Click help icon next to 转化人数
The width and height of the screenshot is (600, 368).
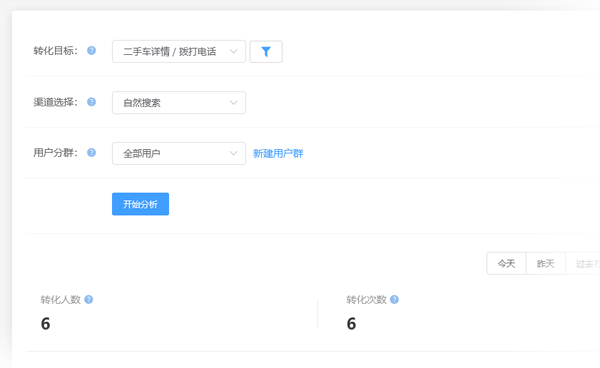88,300
